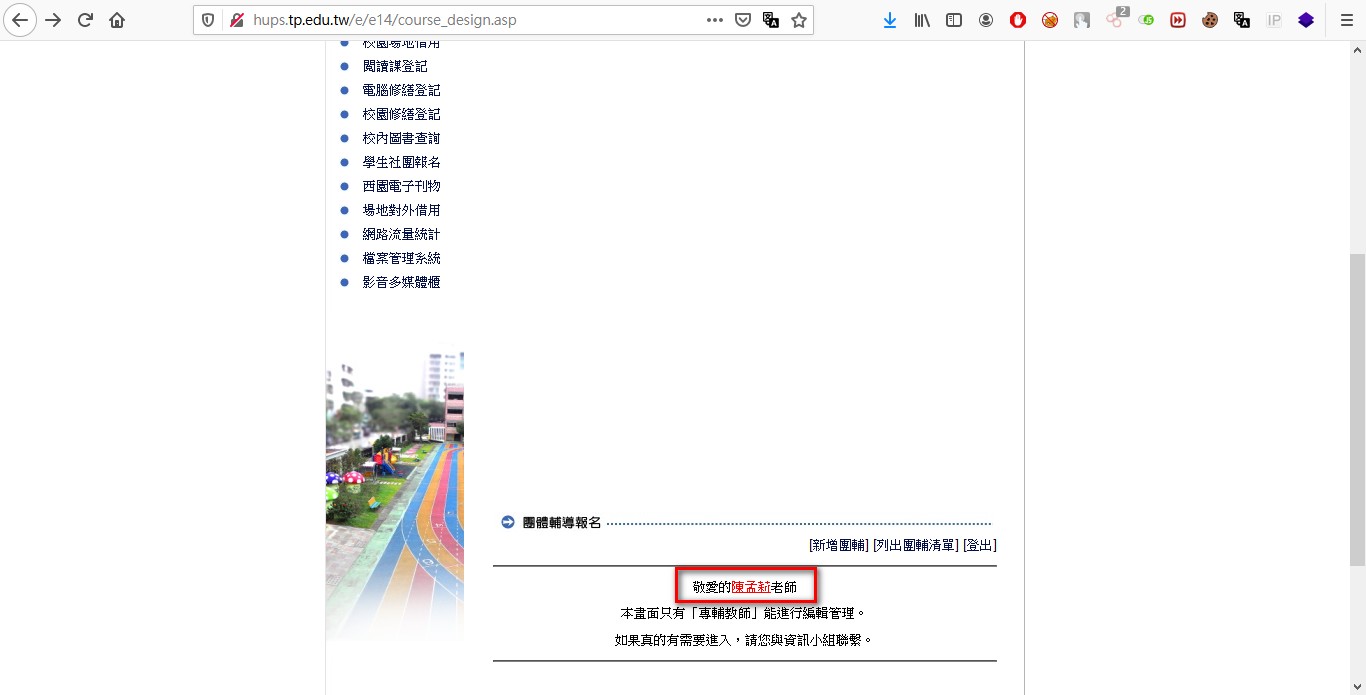
Task: Translate page via address bar icon
Action: [771, 20]
